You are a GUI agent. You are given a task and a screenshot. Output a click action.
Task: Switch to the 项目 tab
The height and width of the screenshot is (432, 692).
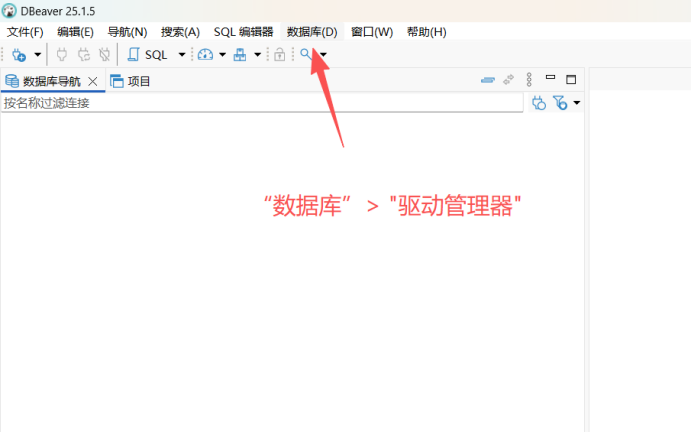(130, 81)
